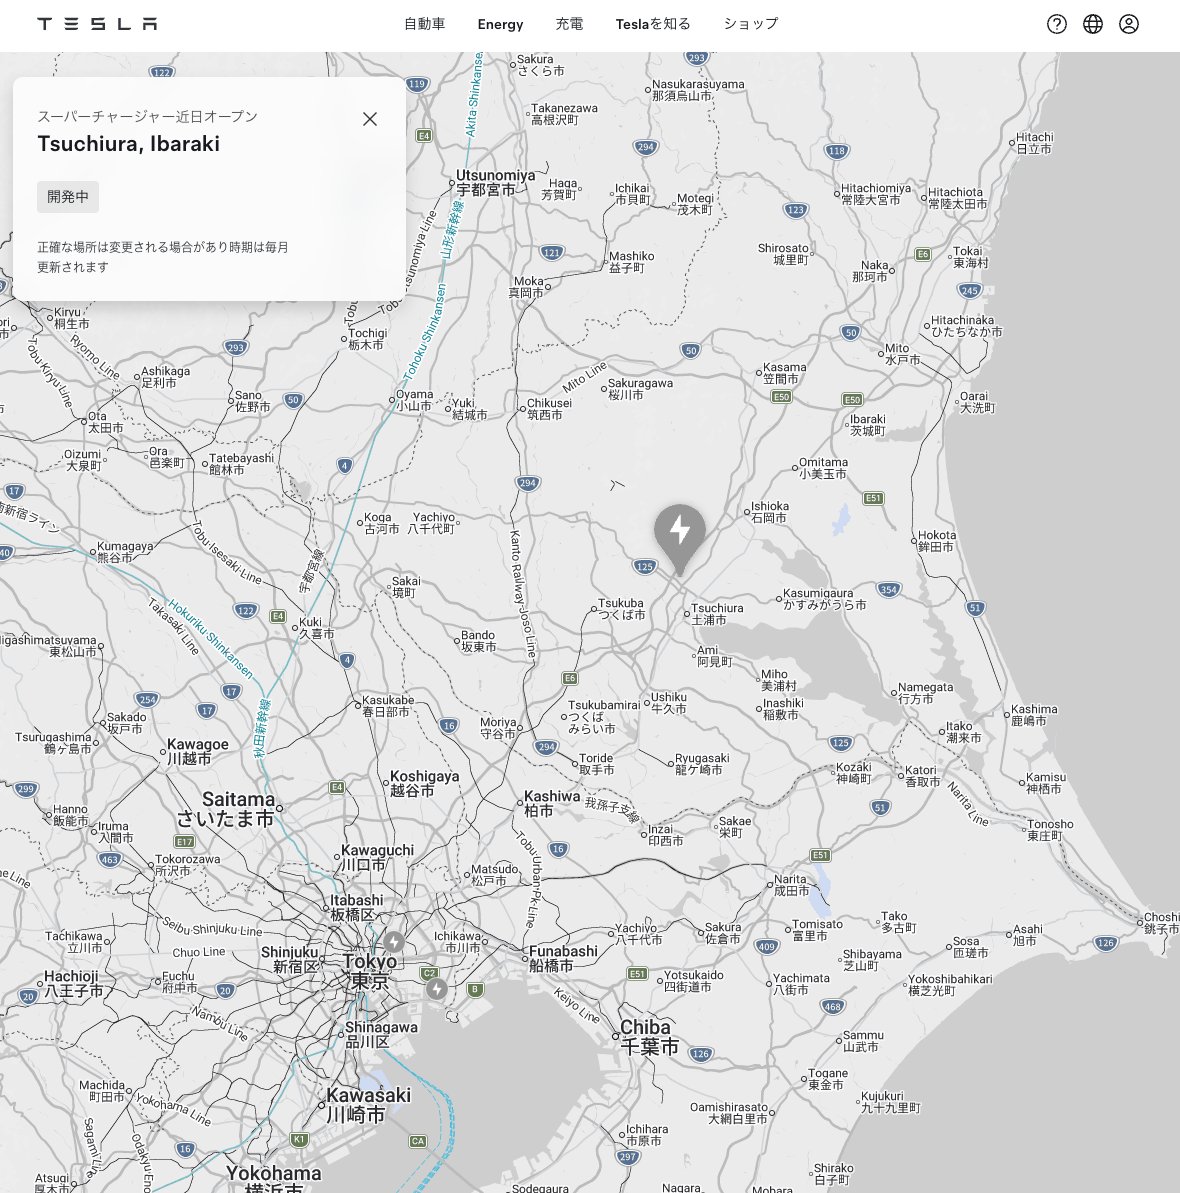Click the route 299 shield near Hanno

(26, 788)
